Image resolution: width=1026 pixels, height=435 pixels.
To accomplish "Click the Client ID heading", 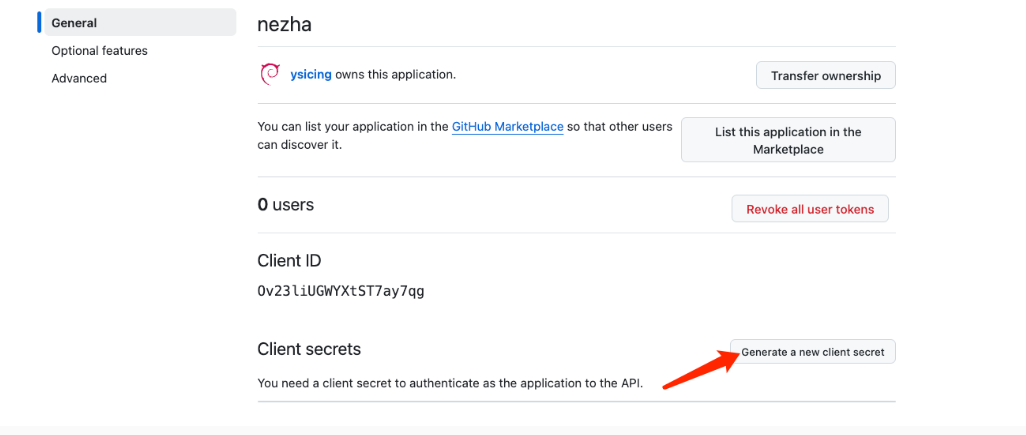I will 289,261.
